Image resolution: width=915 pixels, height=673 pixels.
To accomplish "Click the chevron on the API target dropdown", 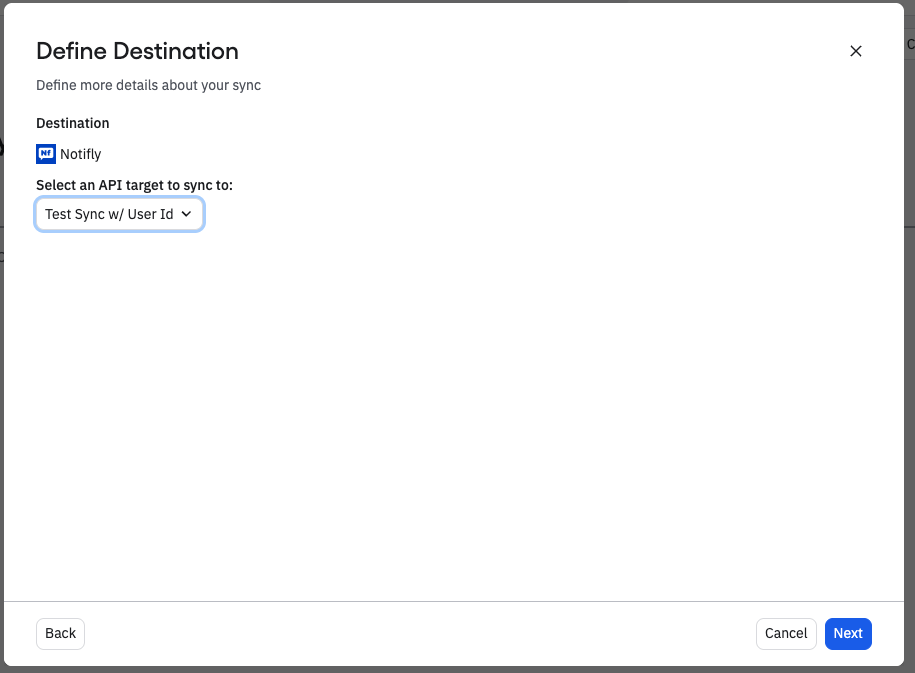I will (x=186, y=213).
